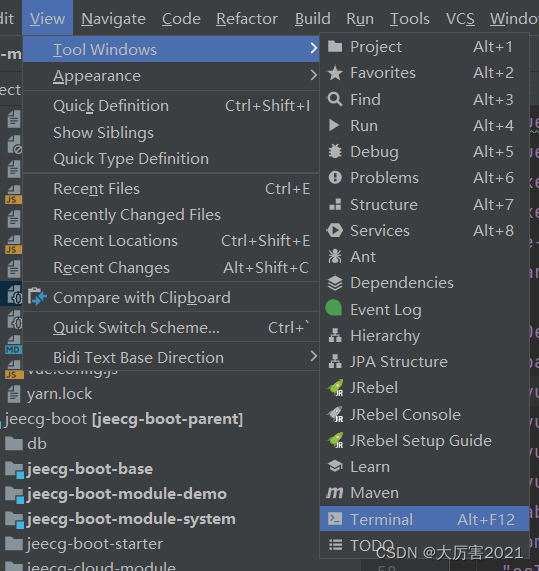Open the Tools menu
This screenshot has width=539, height=571.
(410, 19)
